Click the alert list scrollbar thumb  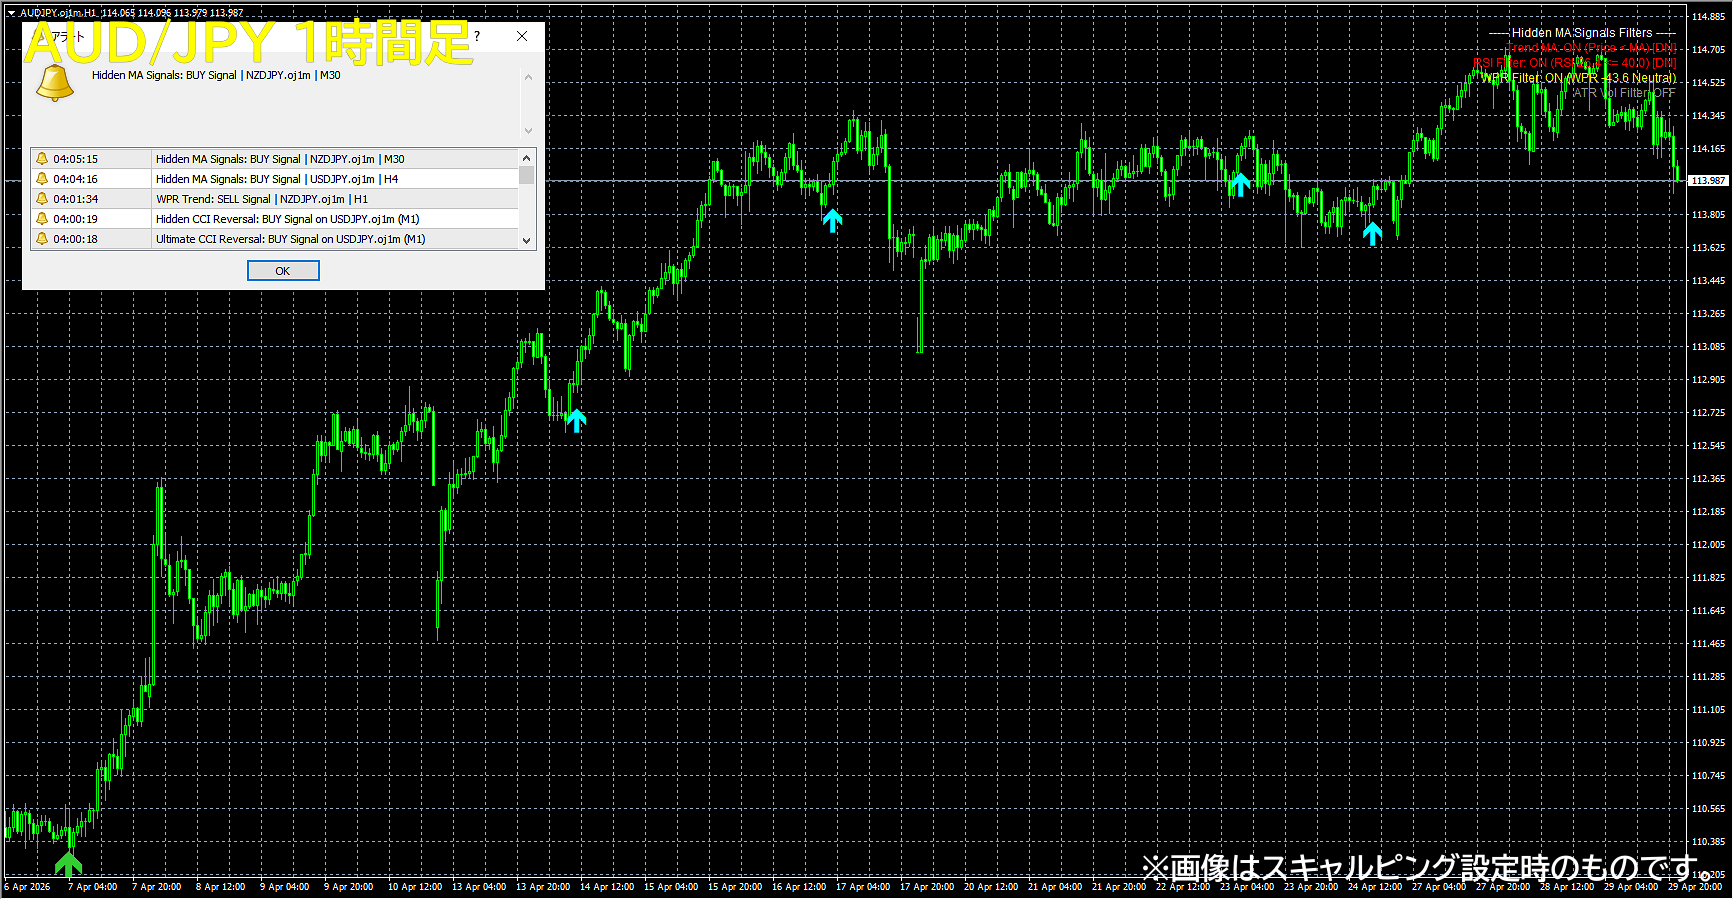click(527, 176)
